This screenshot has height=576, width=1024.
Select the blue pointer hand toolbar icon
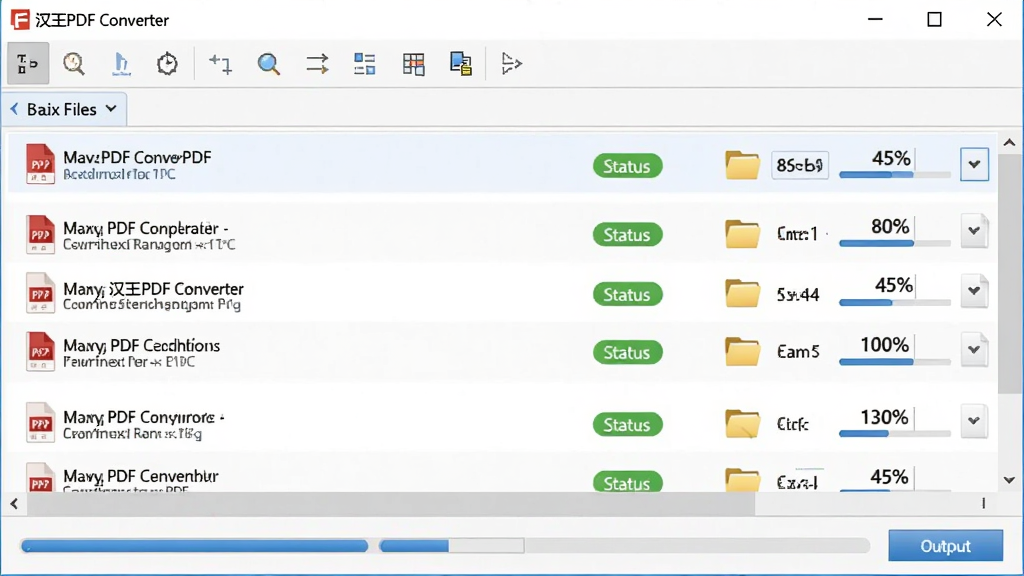[x=121, y=64]
